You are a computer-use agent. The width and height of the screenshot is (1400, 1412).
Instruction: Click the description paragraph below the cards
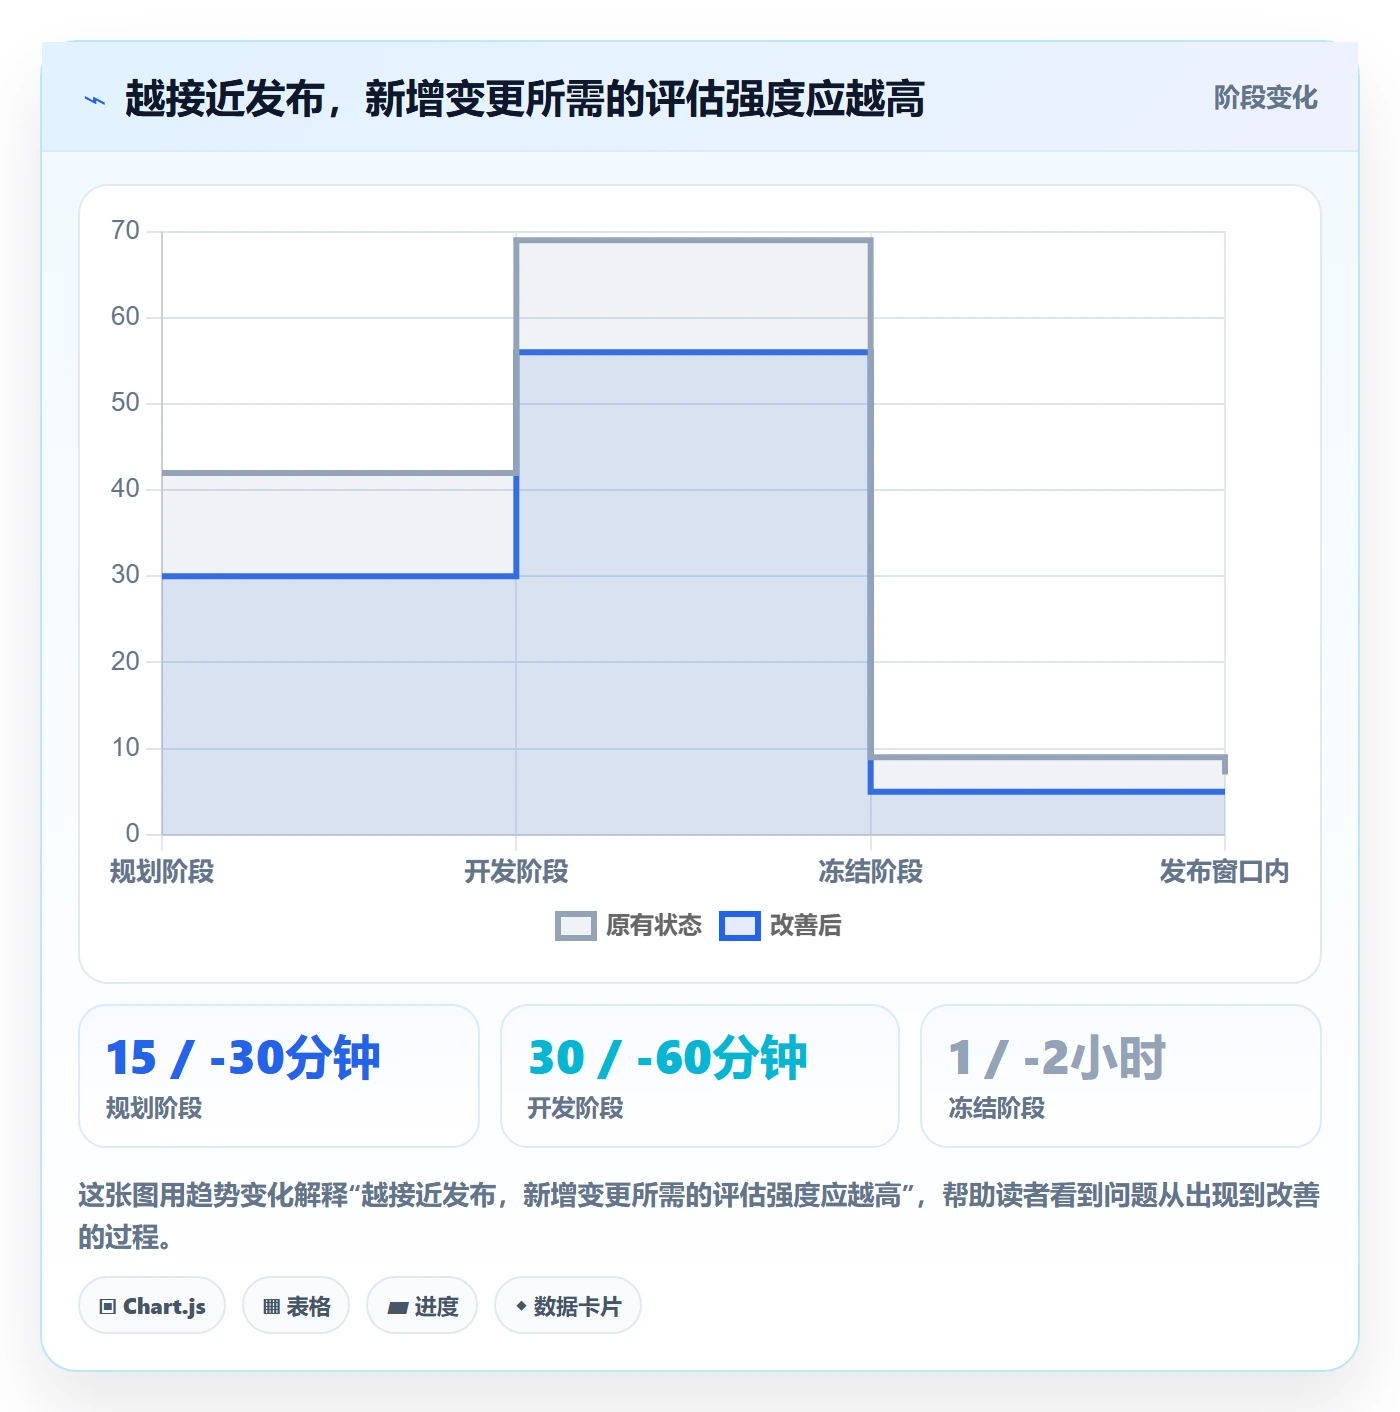(x=699, y=1216)
